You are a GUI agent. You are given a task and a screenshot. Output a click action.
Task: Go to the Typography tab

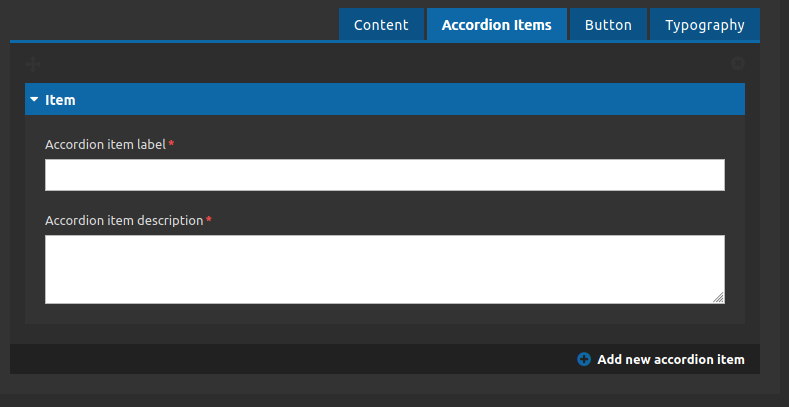(x=704, y=25)
